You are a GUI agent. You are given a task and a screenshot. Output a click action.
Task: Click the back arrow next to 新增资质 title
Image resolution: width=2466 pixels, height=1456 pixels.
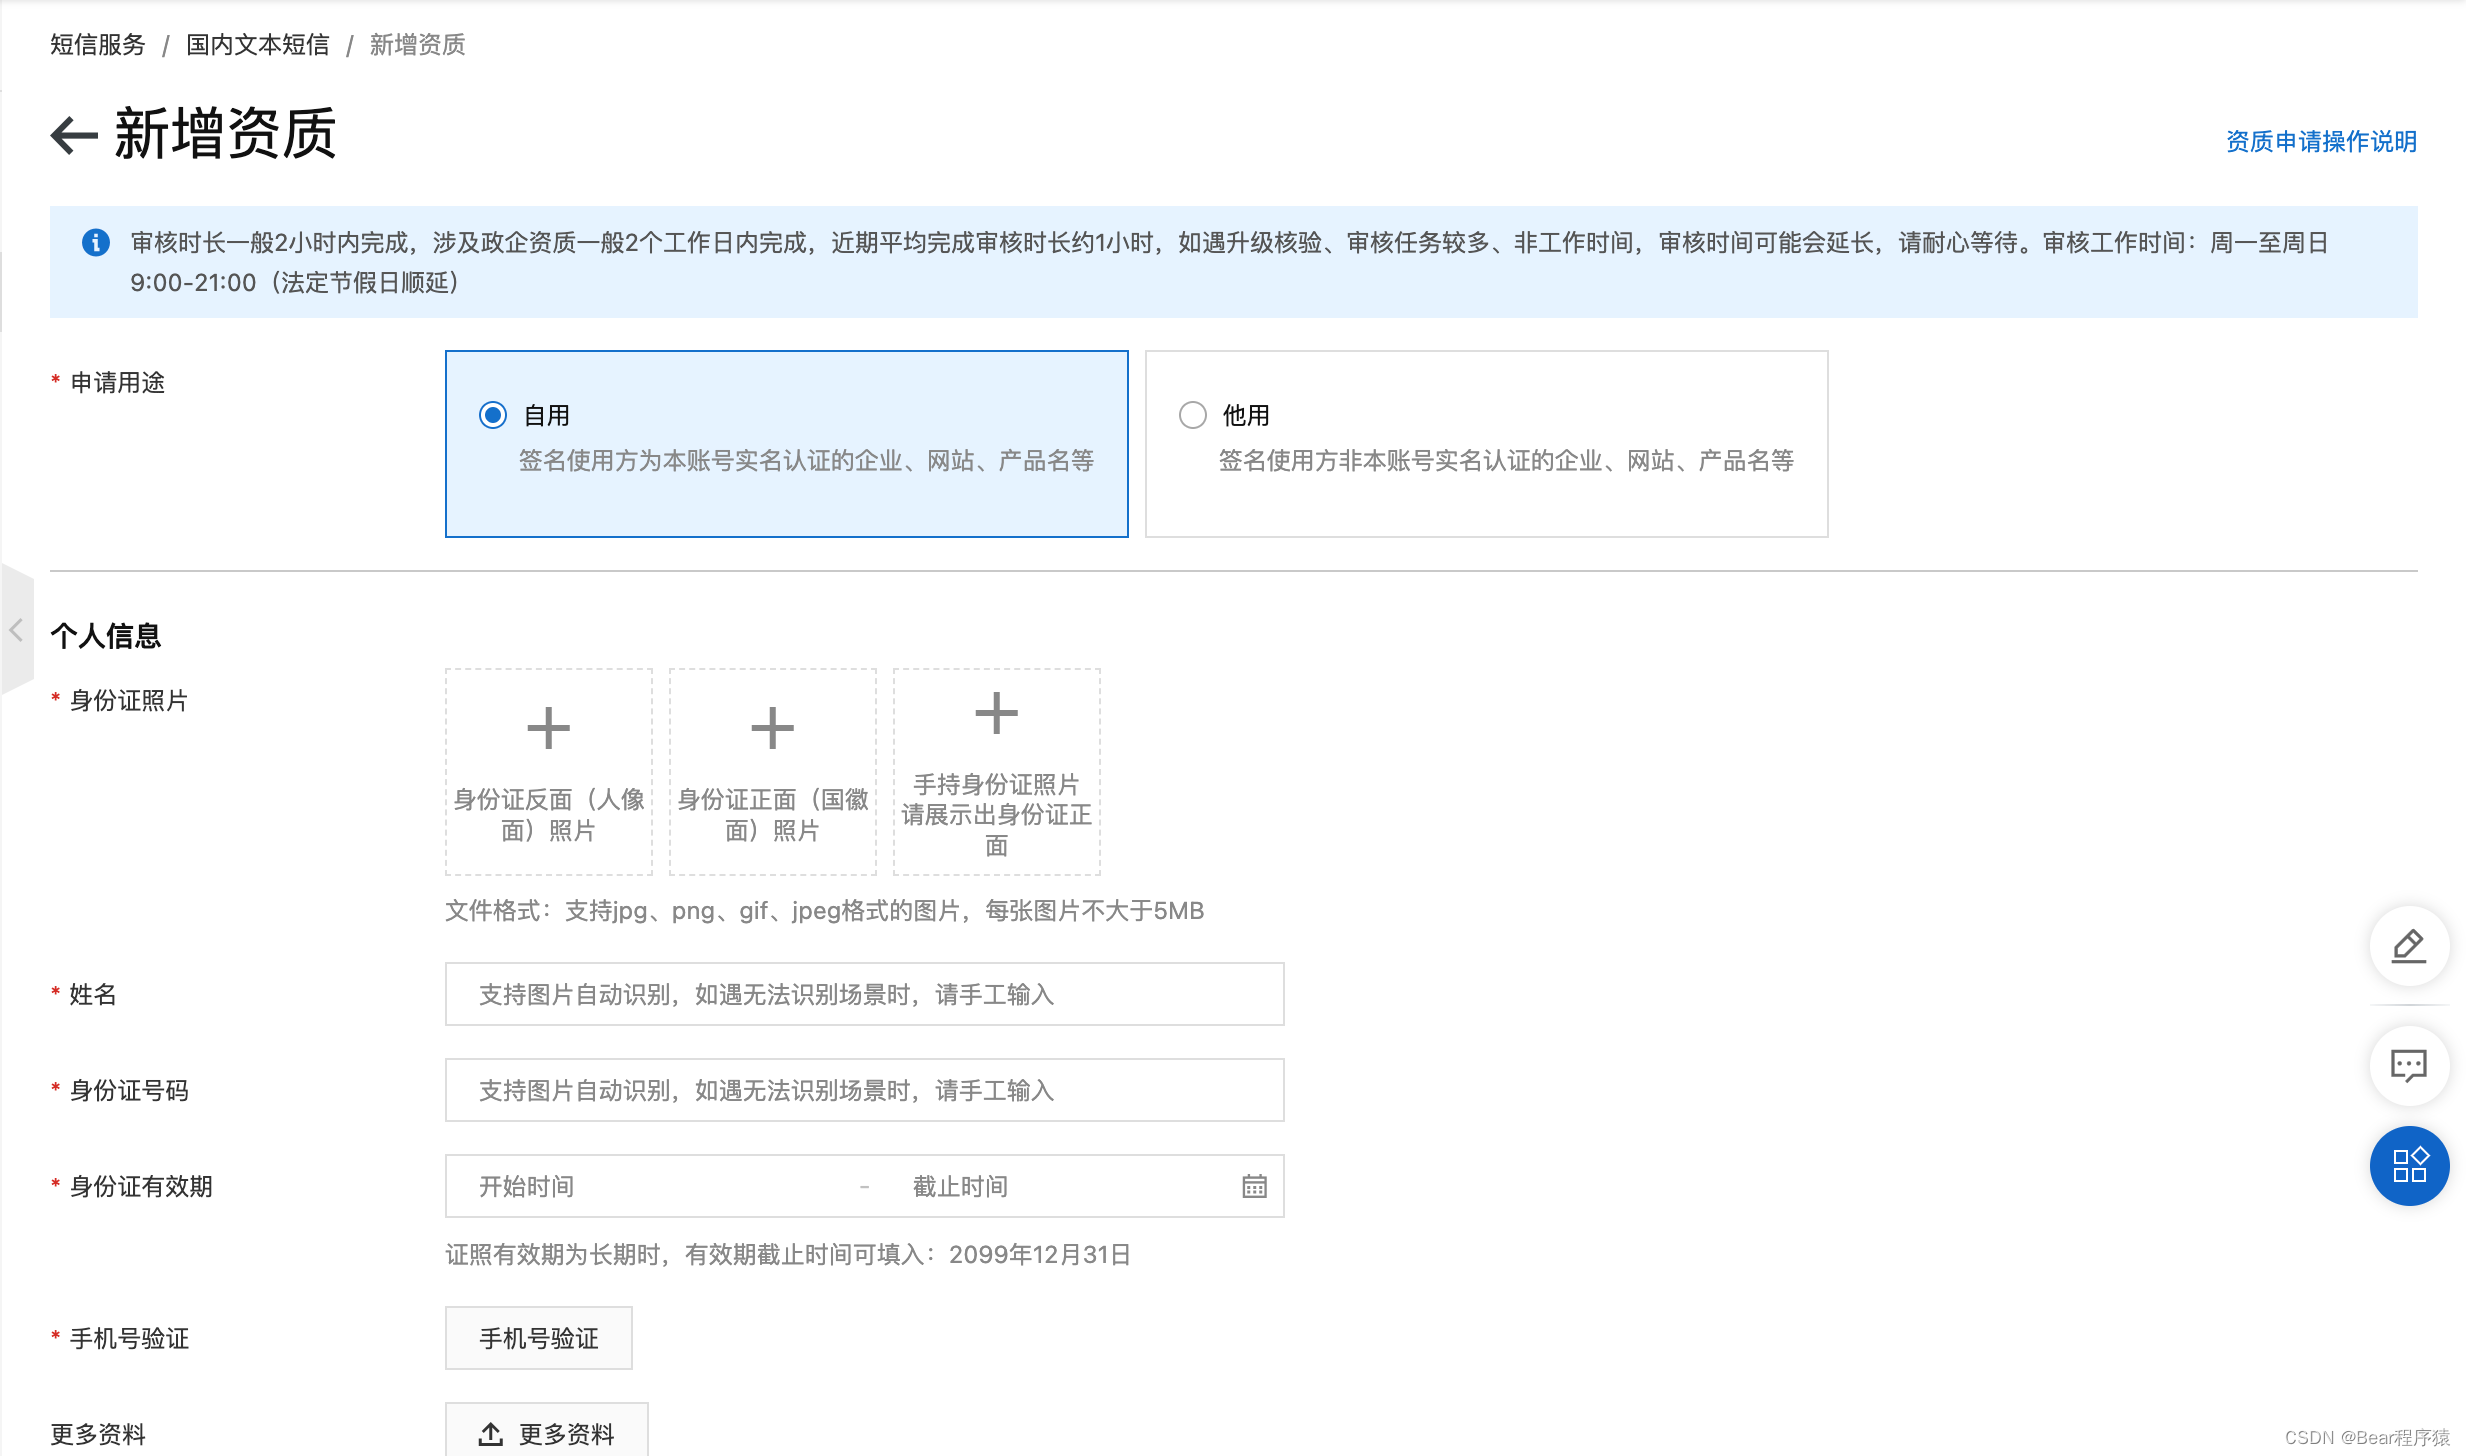coord(71,135)
